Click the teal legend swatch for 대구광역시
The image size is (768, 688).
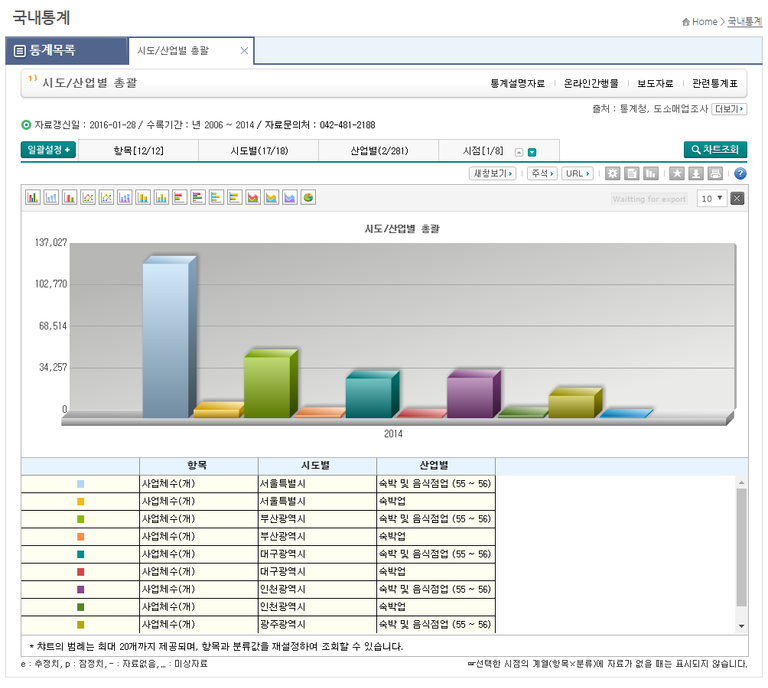tap(81, 554)
